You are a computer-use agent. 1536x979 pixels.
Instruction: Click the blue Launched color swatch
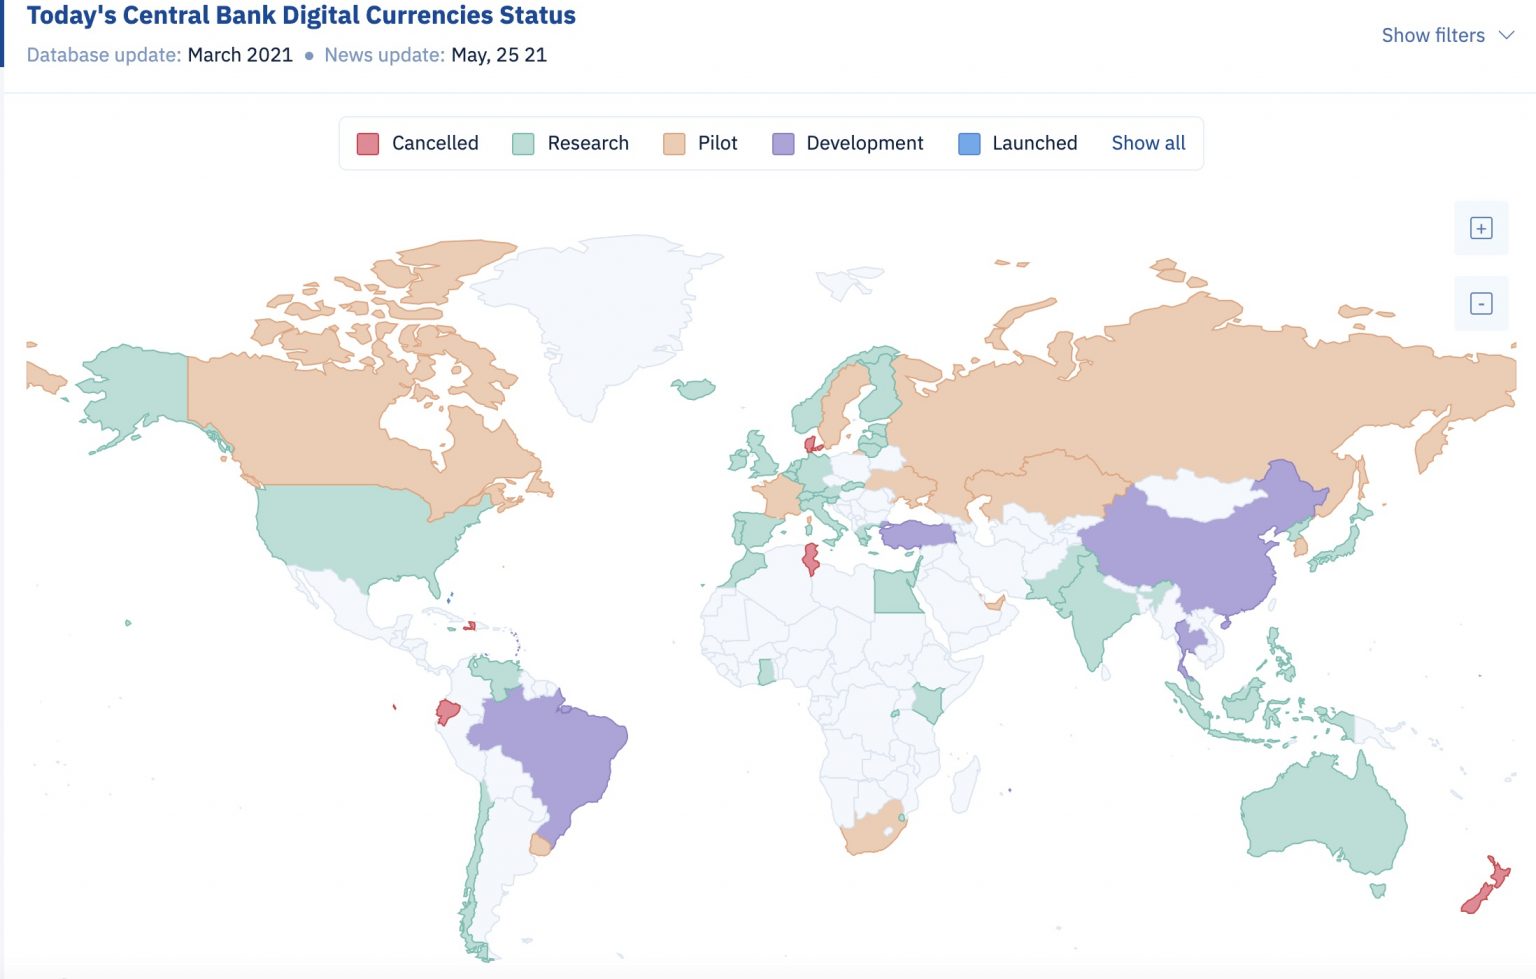969,144
